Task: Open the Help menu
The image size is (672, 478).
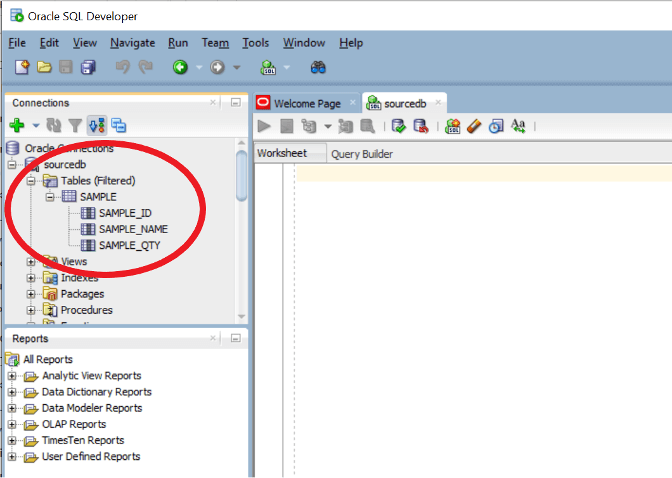Action: (351, 43)
